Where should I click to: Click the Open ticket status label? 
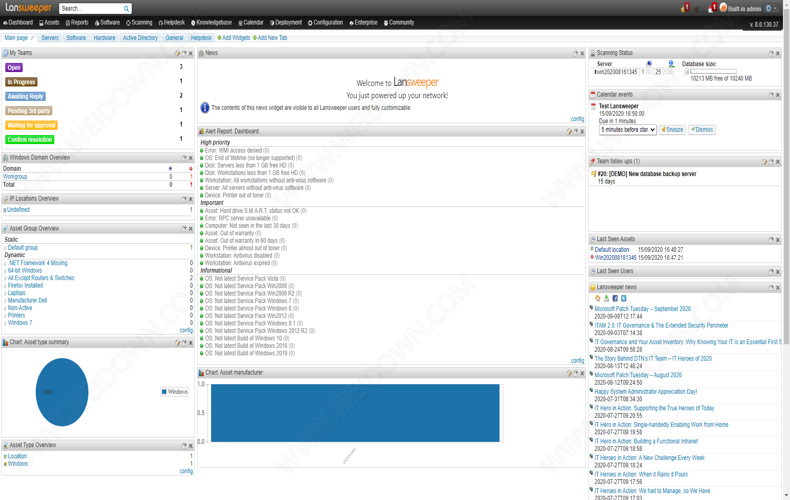pyautogui.click(x=14, y=68)
